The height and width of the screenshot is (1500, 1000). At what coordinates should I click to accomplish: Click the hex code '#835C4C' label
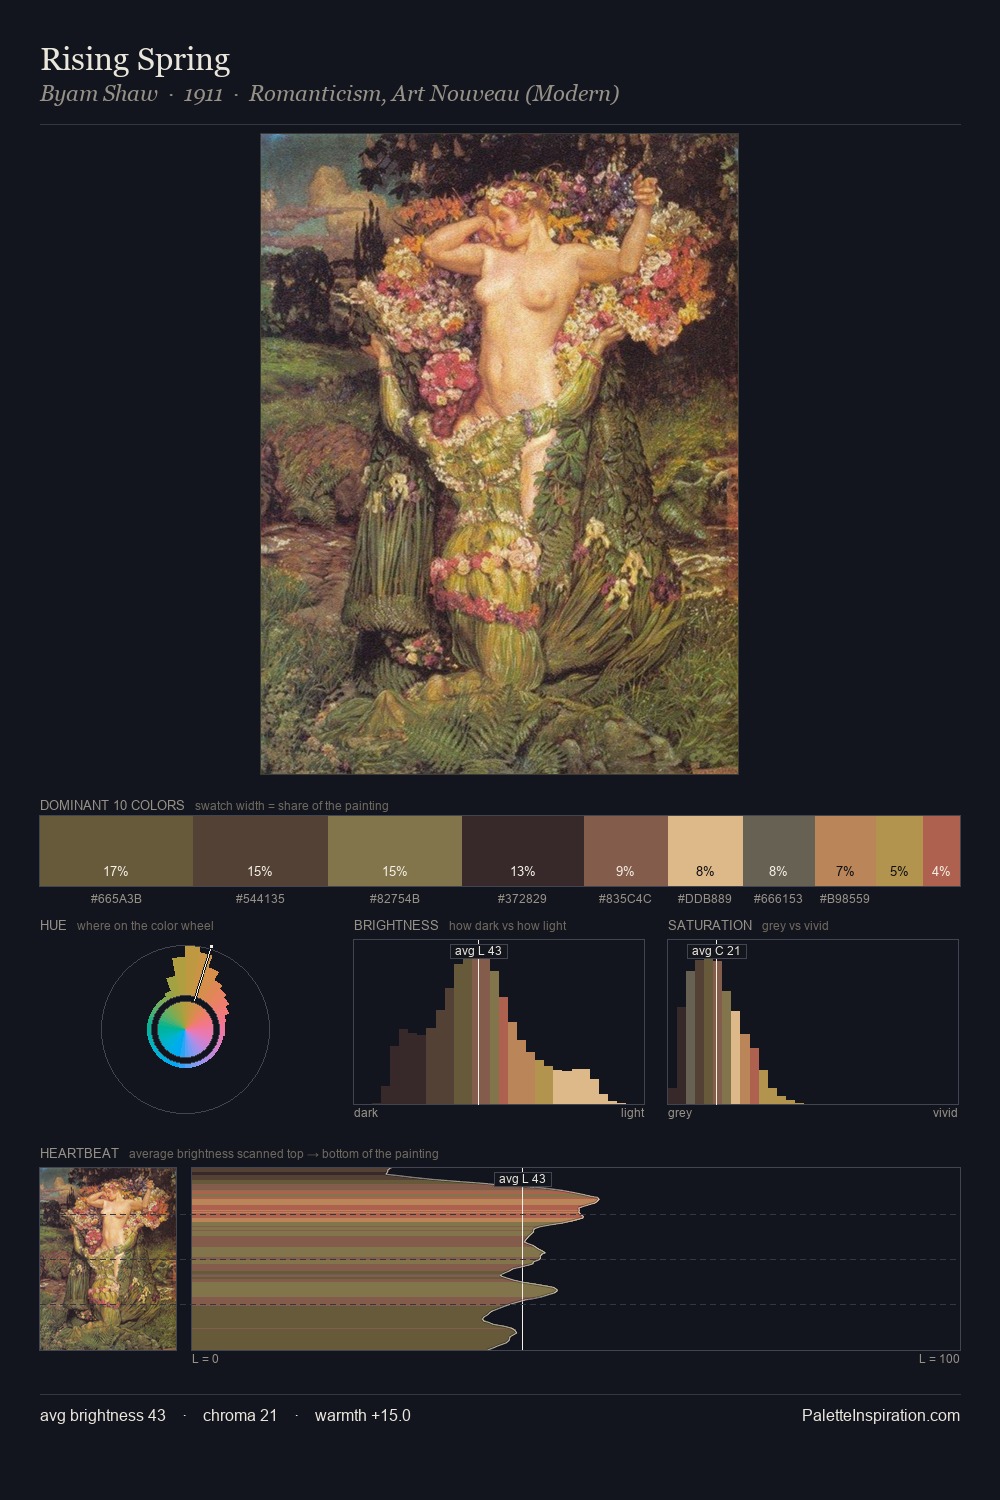625,898
